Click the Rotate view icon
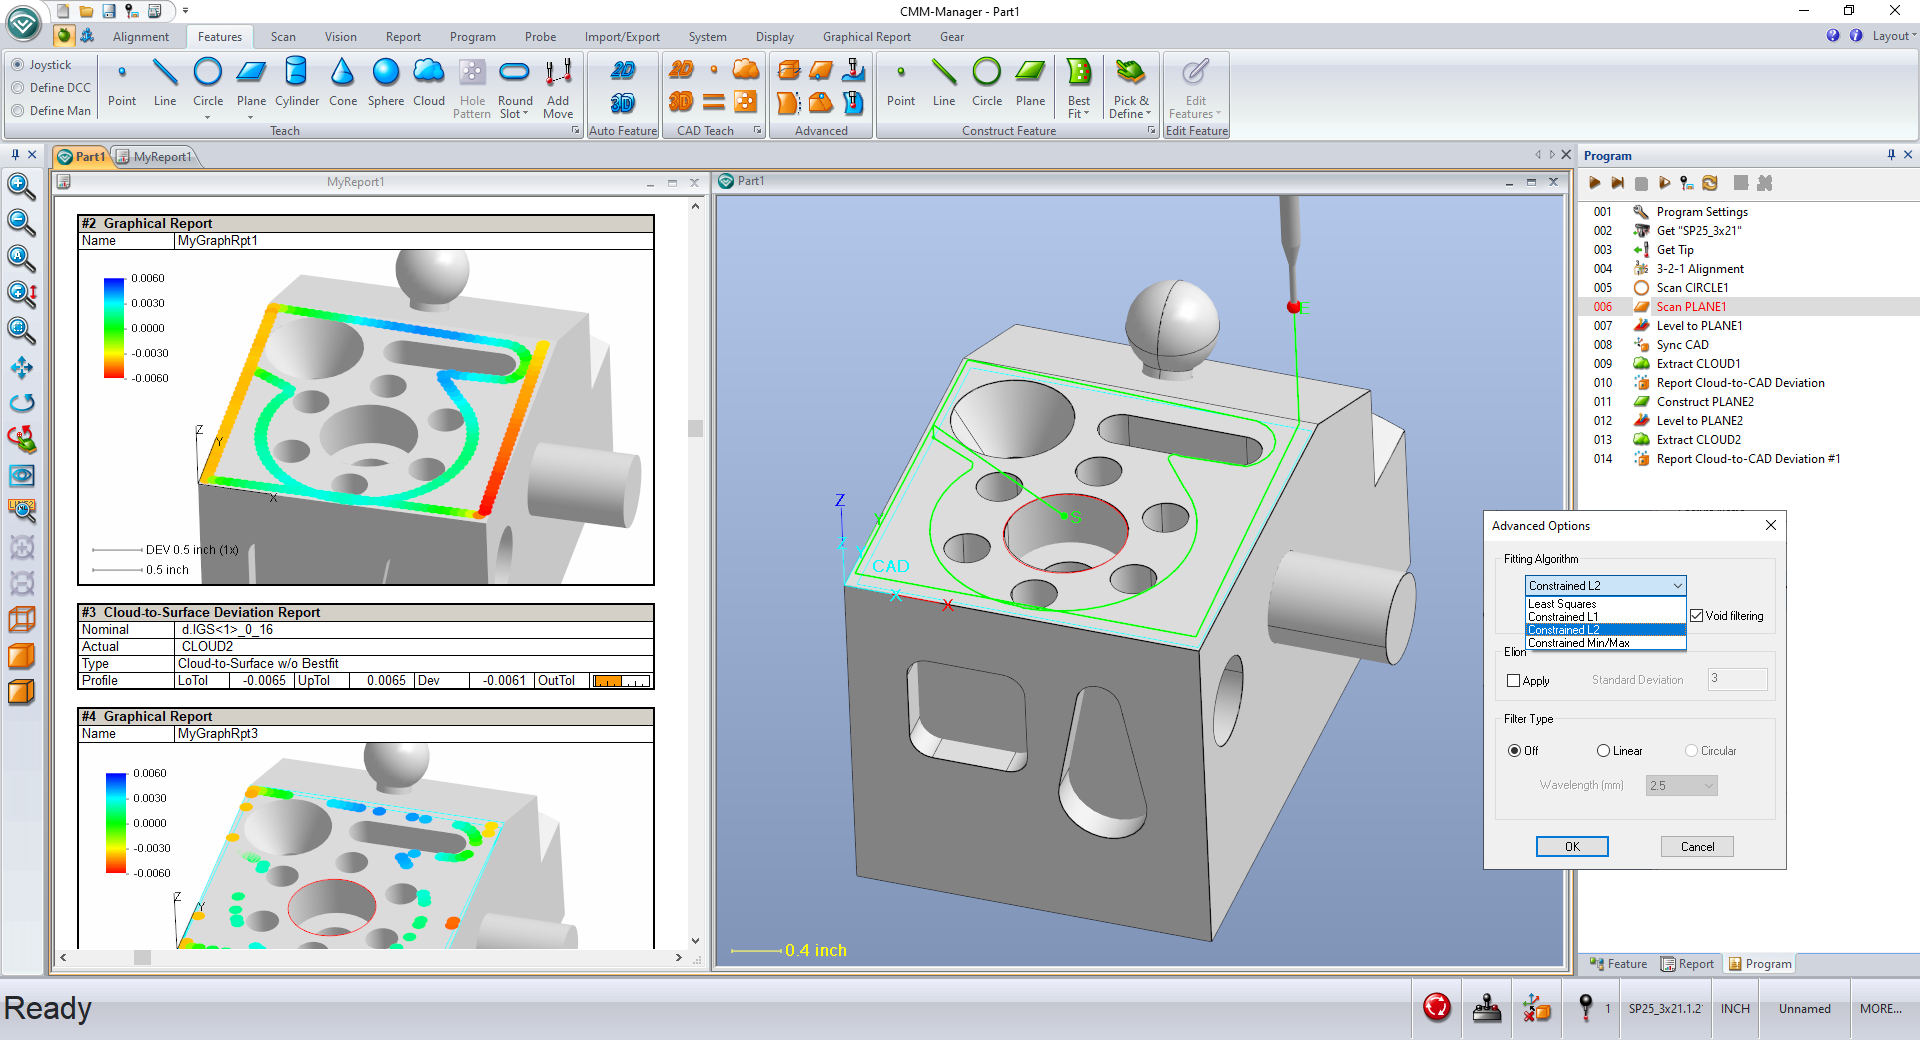 pyautogui.click(x=21, y=403)
